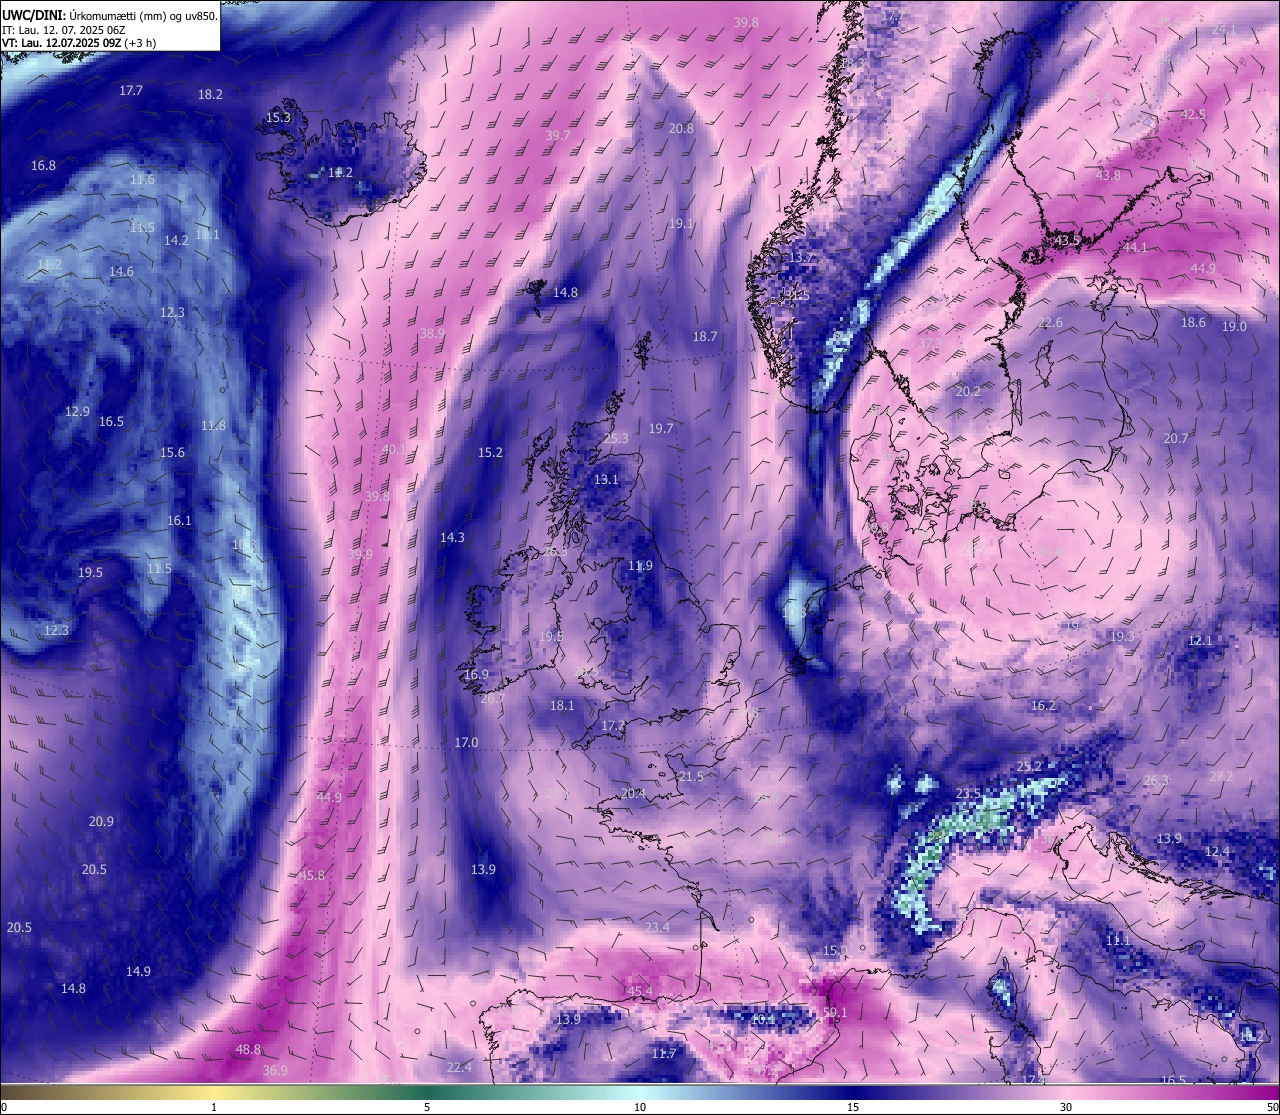Viewport: 1280px width, 1115px height.
Task: Select the 19.7 value label
Action: [661, 428]
